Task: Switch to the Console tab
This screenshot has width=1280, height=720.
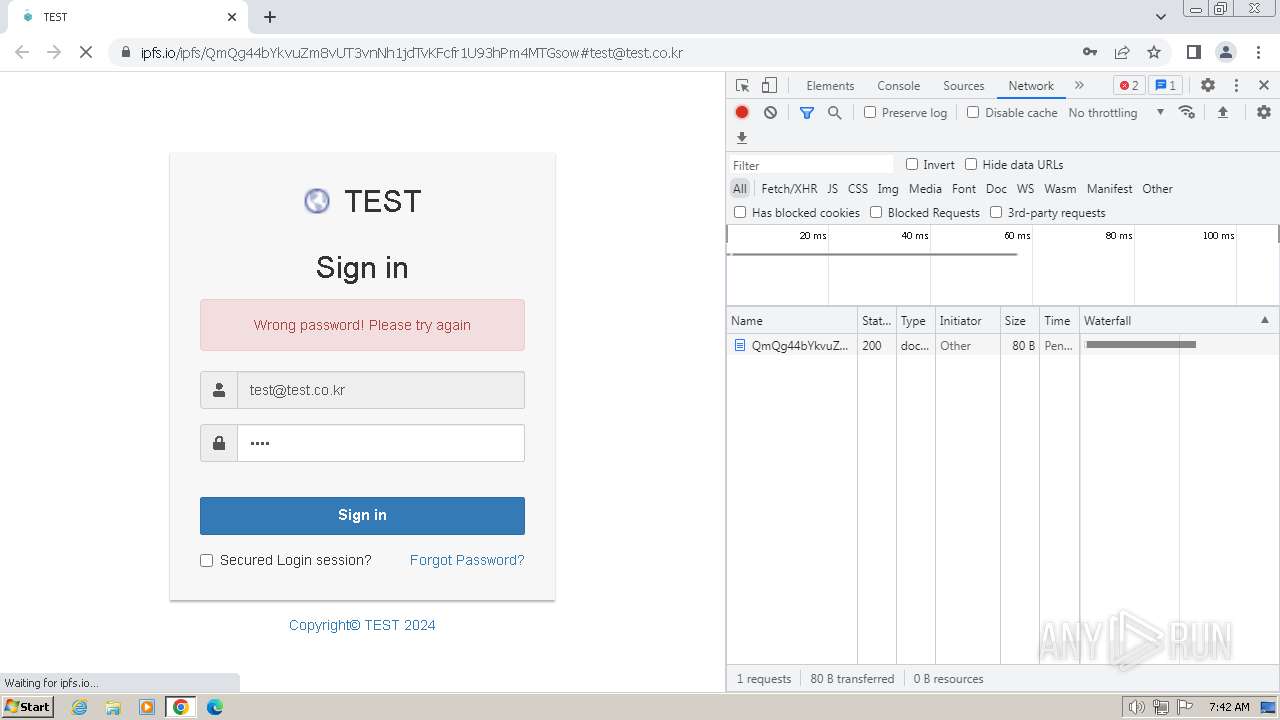Action: point(898,86)
